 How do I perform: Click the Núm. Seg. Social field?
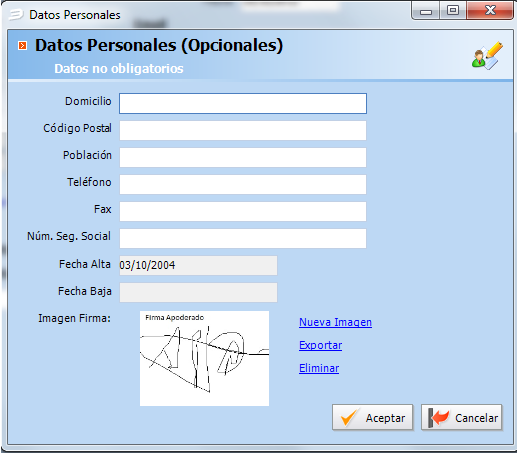coord(243,238)
